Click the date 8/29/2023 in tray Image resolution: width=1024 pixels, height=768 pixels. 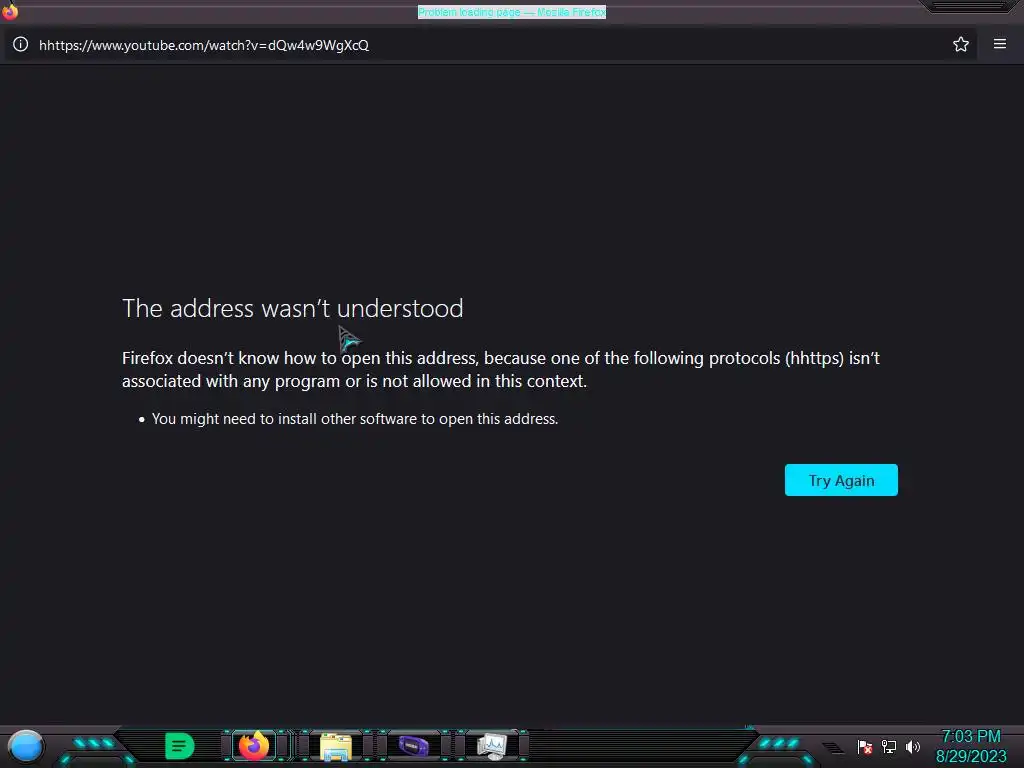(971, 756)
